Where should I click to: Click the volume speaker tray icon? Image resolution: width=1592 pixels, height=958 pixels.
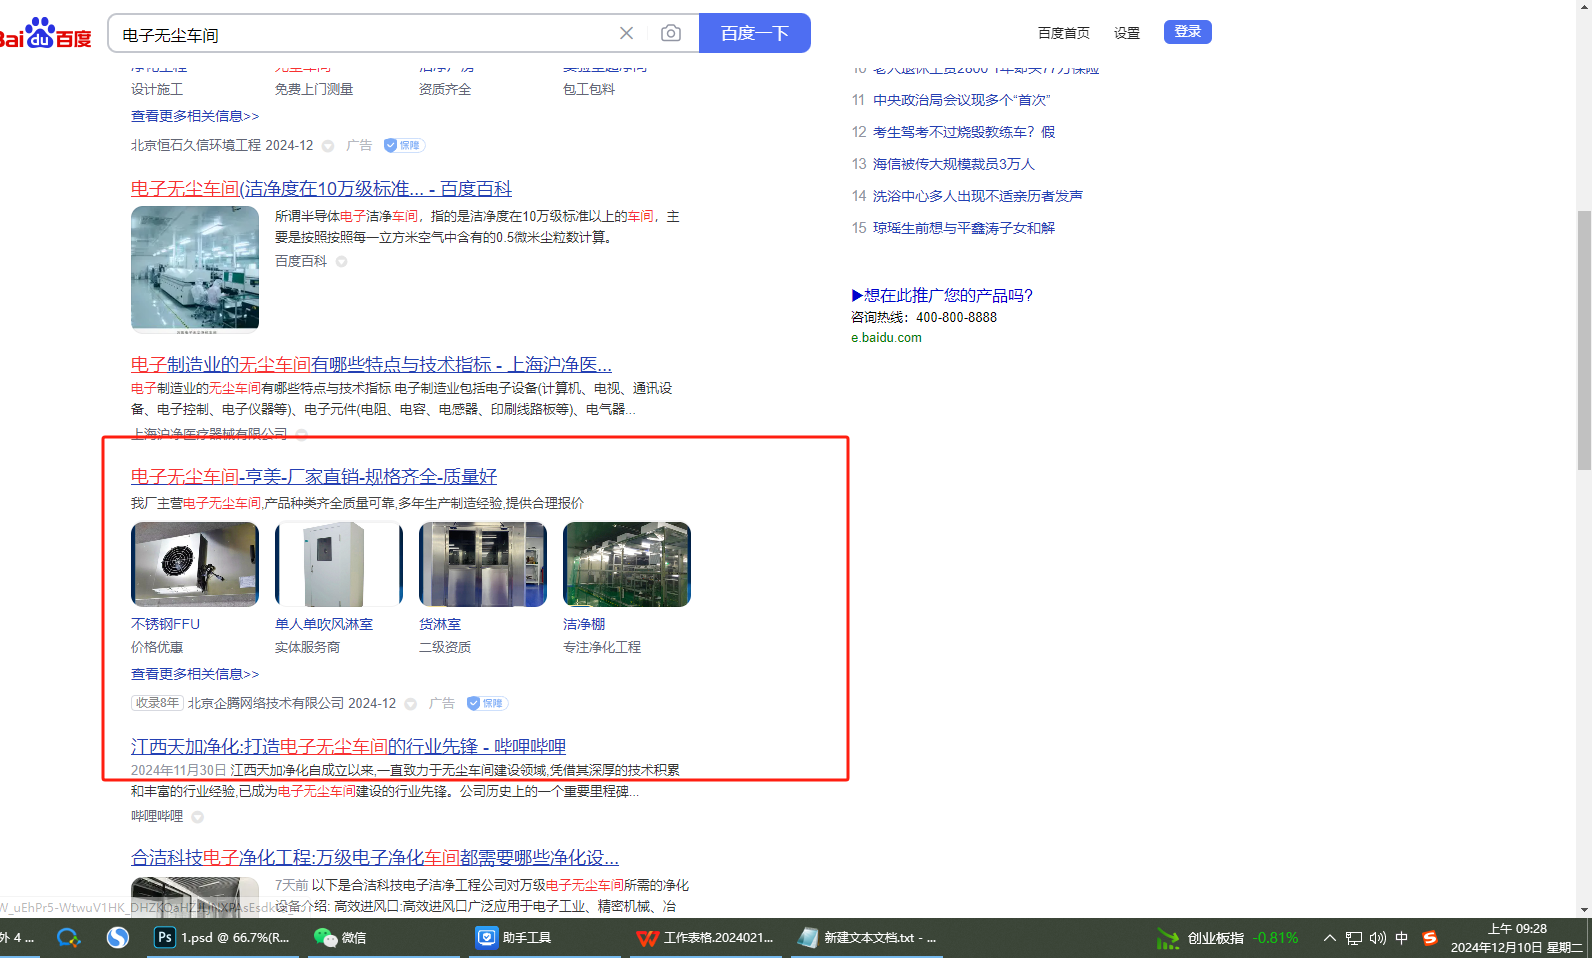(x=1378, y=938)
